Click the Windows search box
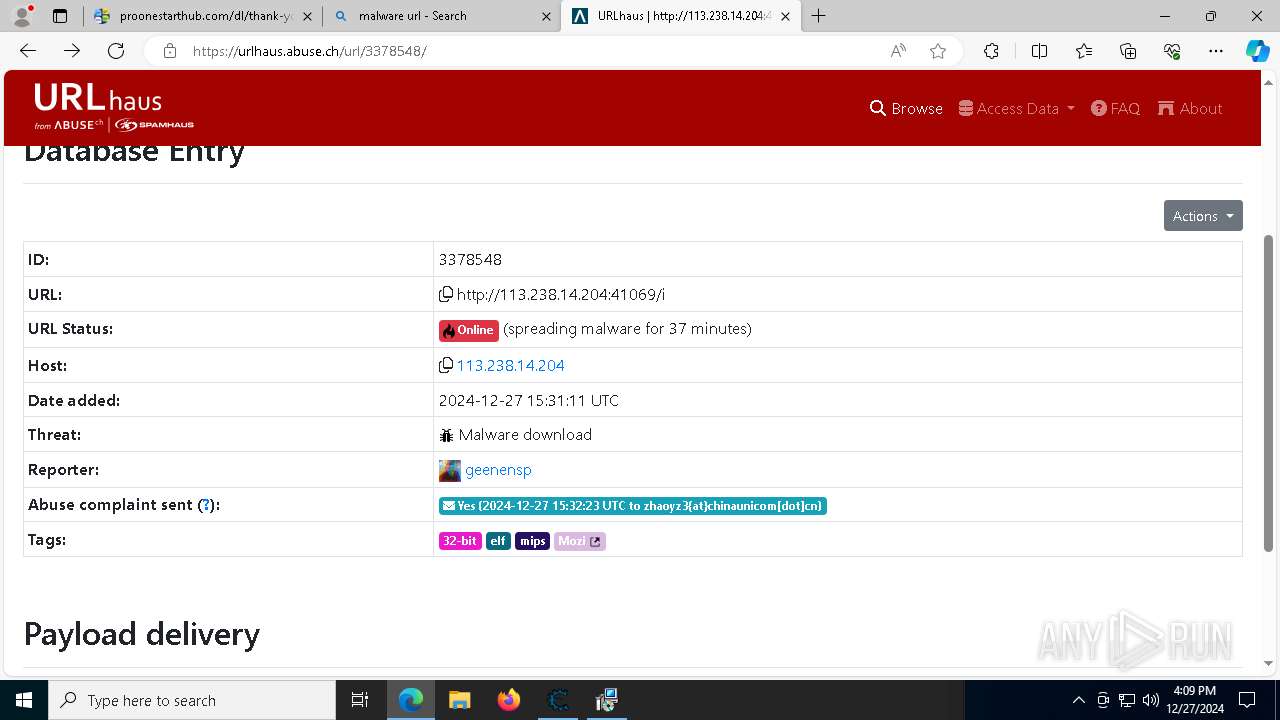The image size is (1280, 720). 192,700
